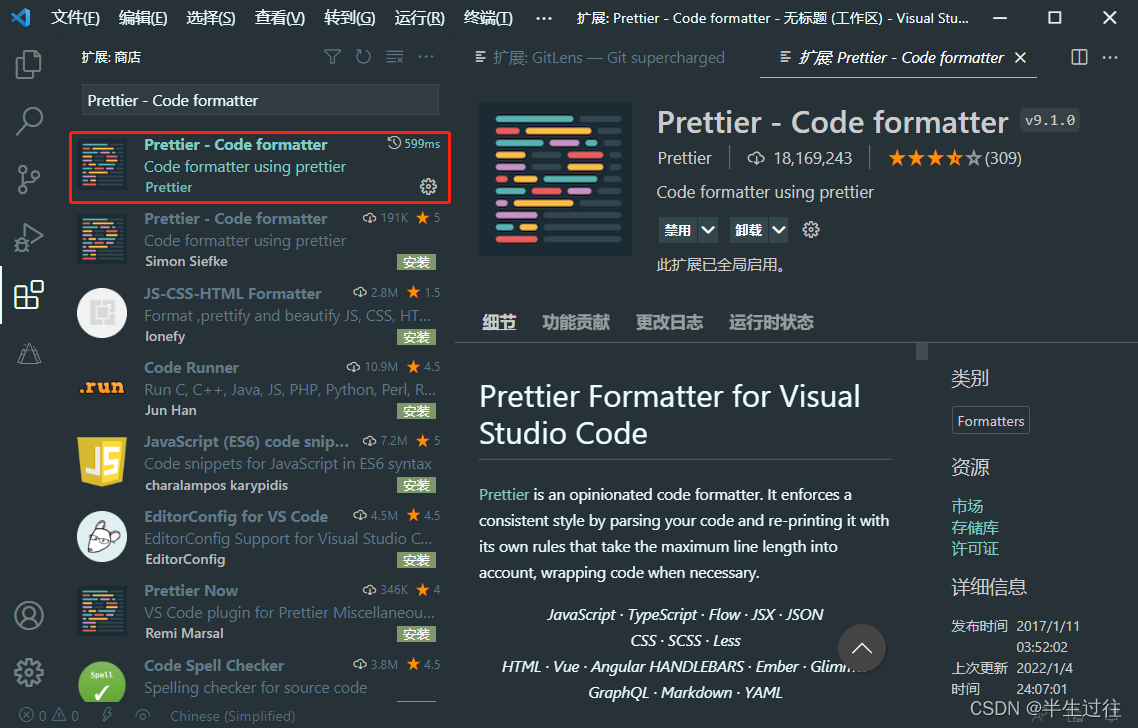Clear extensions search results icon
1138x728 pixels.
pyautogui.click(x=395, y=57)
